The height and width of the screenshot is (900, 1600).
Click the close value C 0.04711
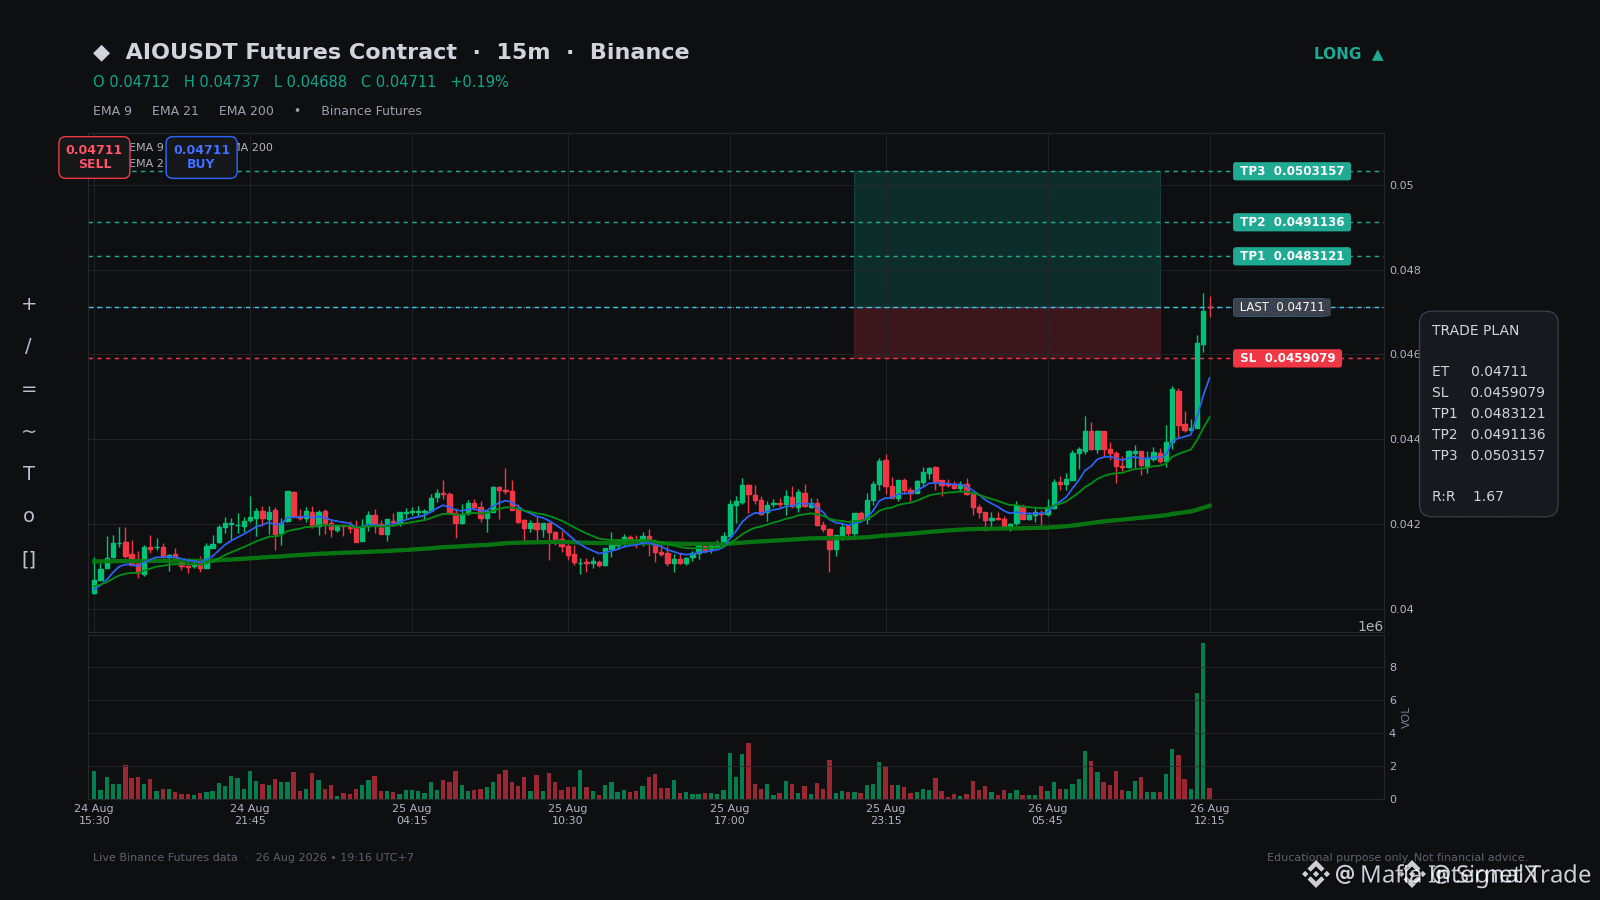tap(398, 82)
